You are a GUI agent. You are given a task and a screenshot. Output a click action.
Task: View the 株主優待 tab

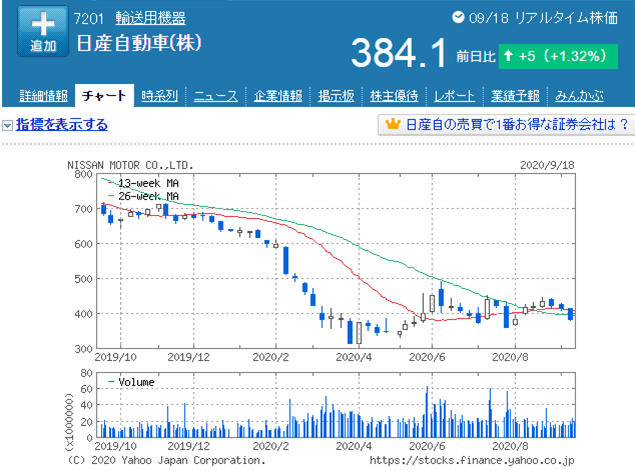(x=394, y=96)
